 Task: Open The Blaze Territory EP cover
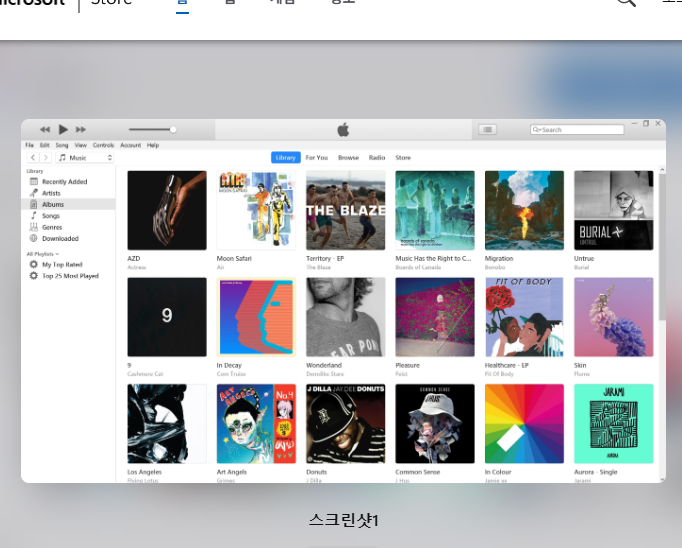click(346, 211)
